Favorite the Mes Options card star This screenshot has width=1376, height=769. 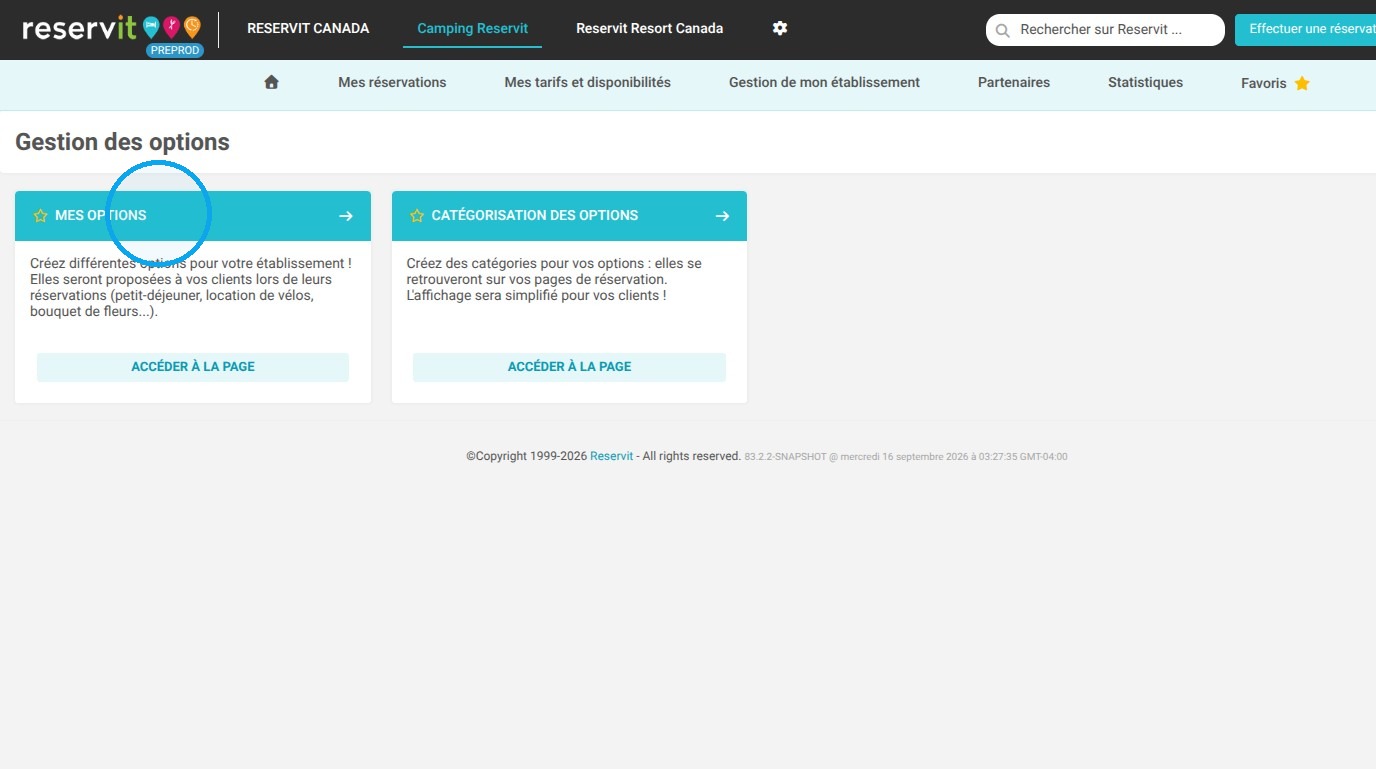click(x=40, y=216)
